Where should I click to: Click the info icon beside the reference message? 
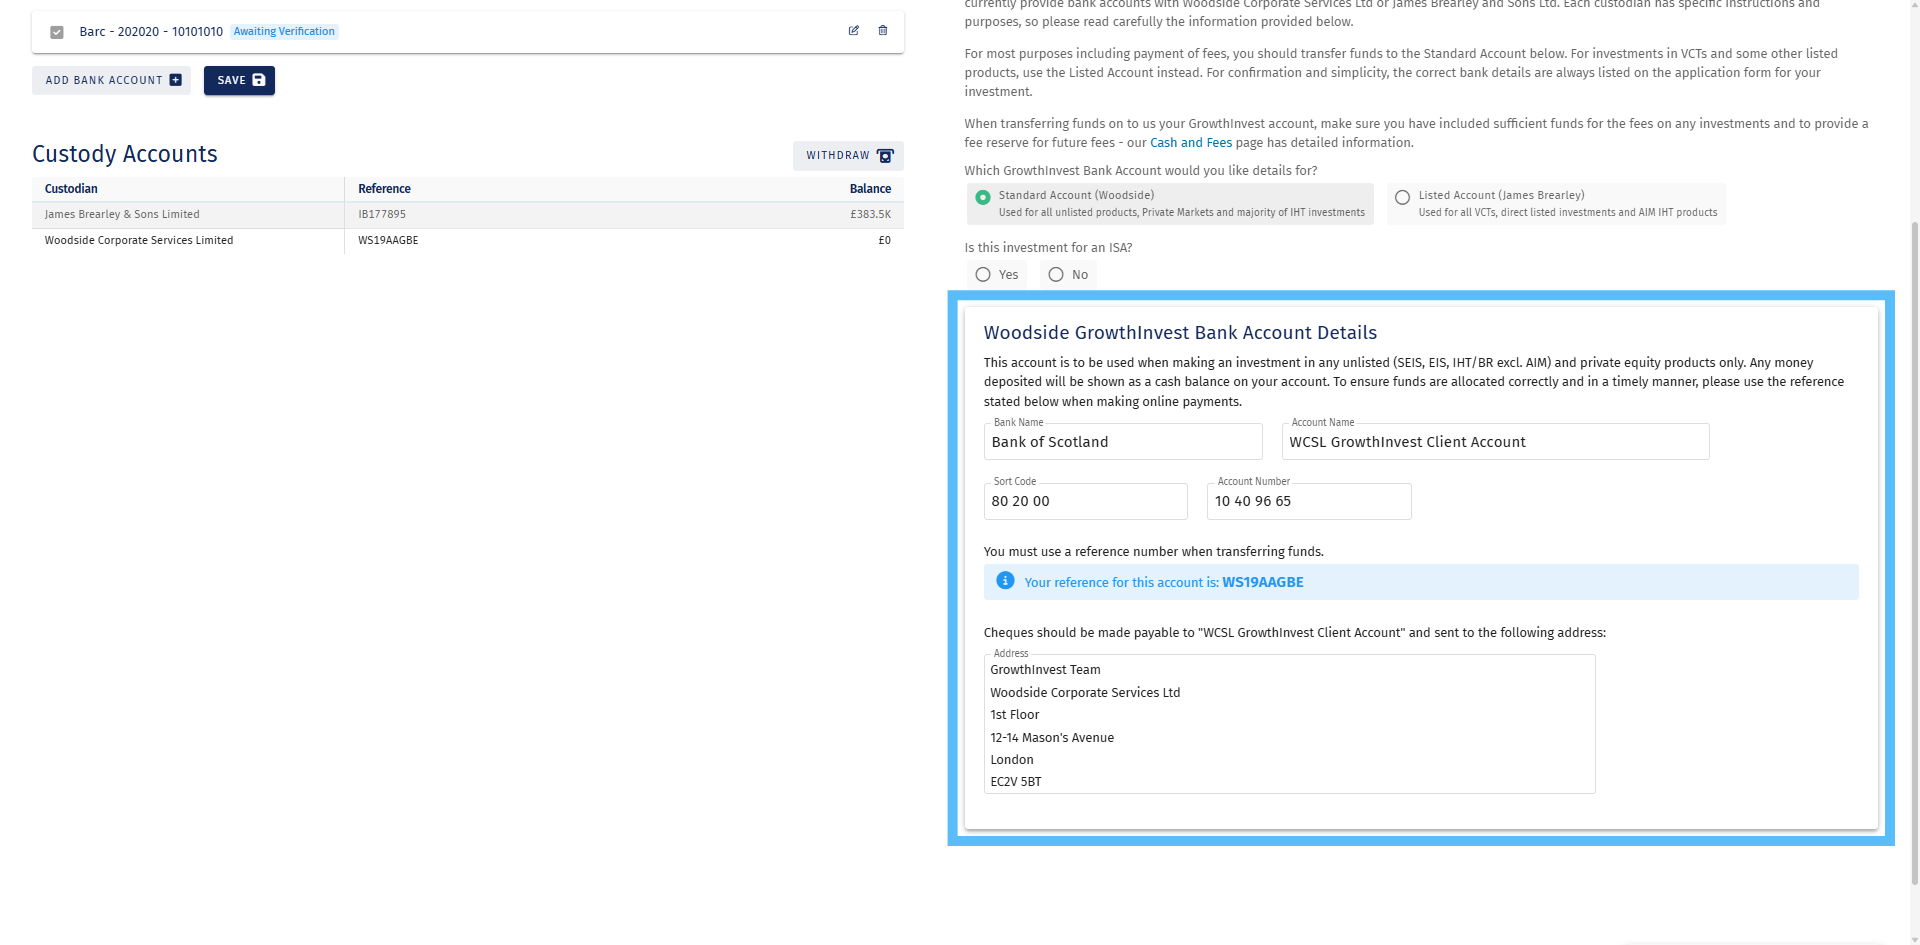point(1005,581)
